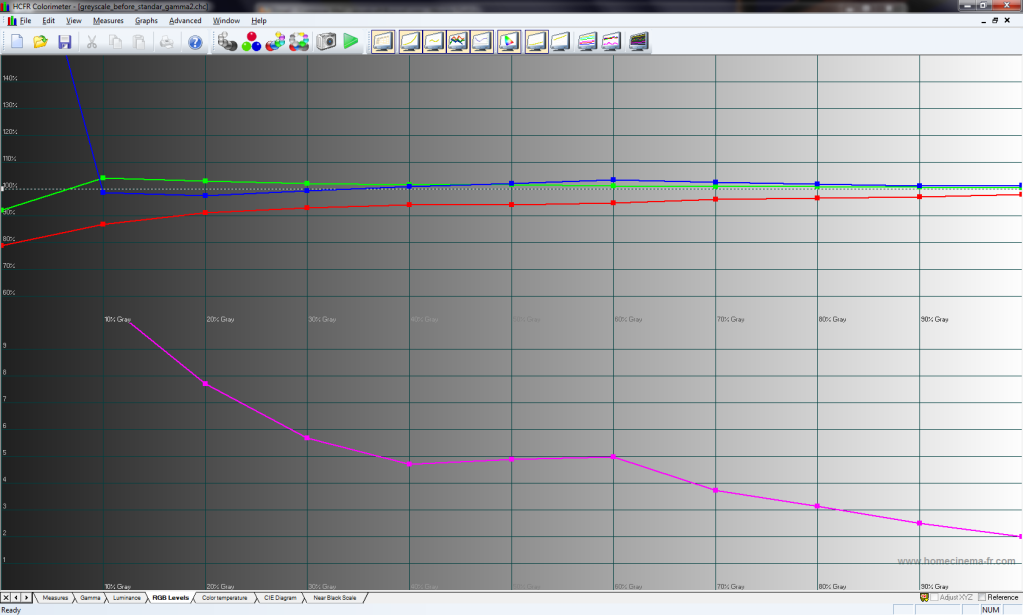1023x615 pixels.
Task: Close the current tab with the X button
Action: click(6, 597)
